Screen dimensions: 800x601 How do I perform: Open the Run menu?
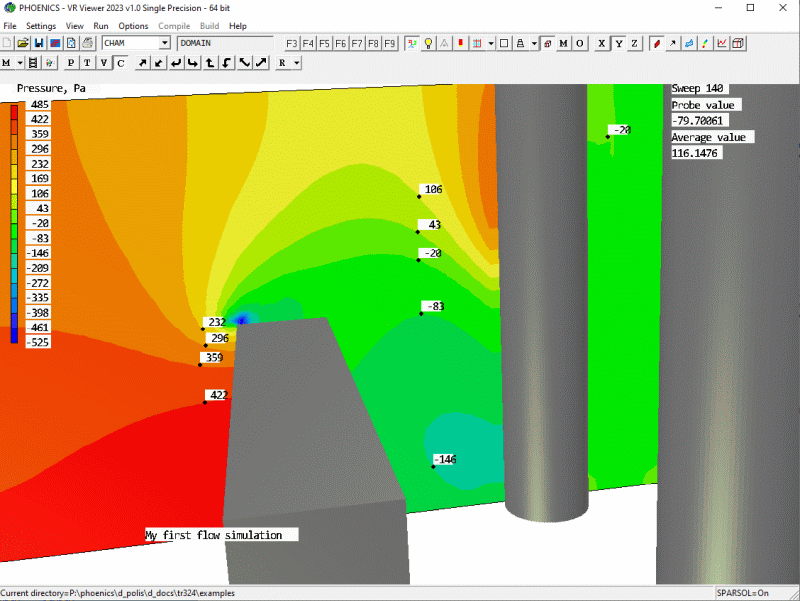click(x=101, y=25)
